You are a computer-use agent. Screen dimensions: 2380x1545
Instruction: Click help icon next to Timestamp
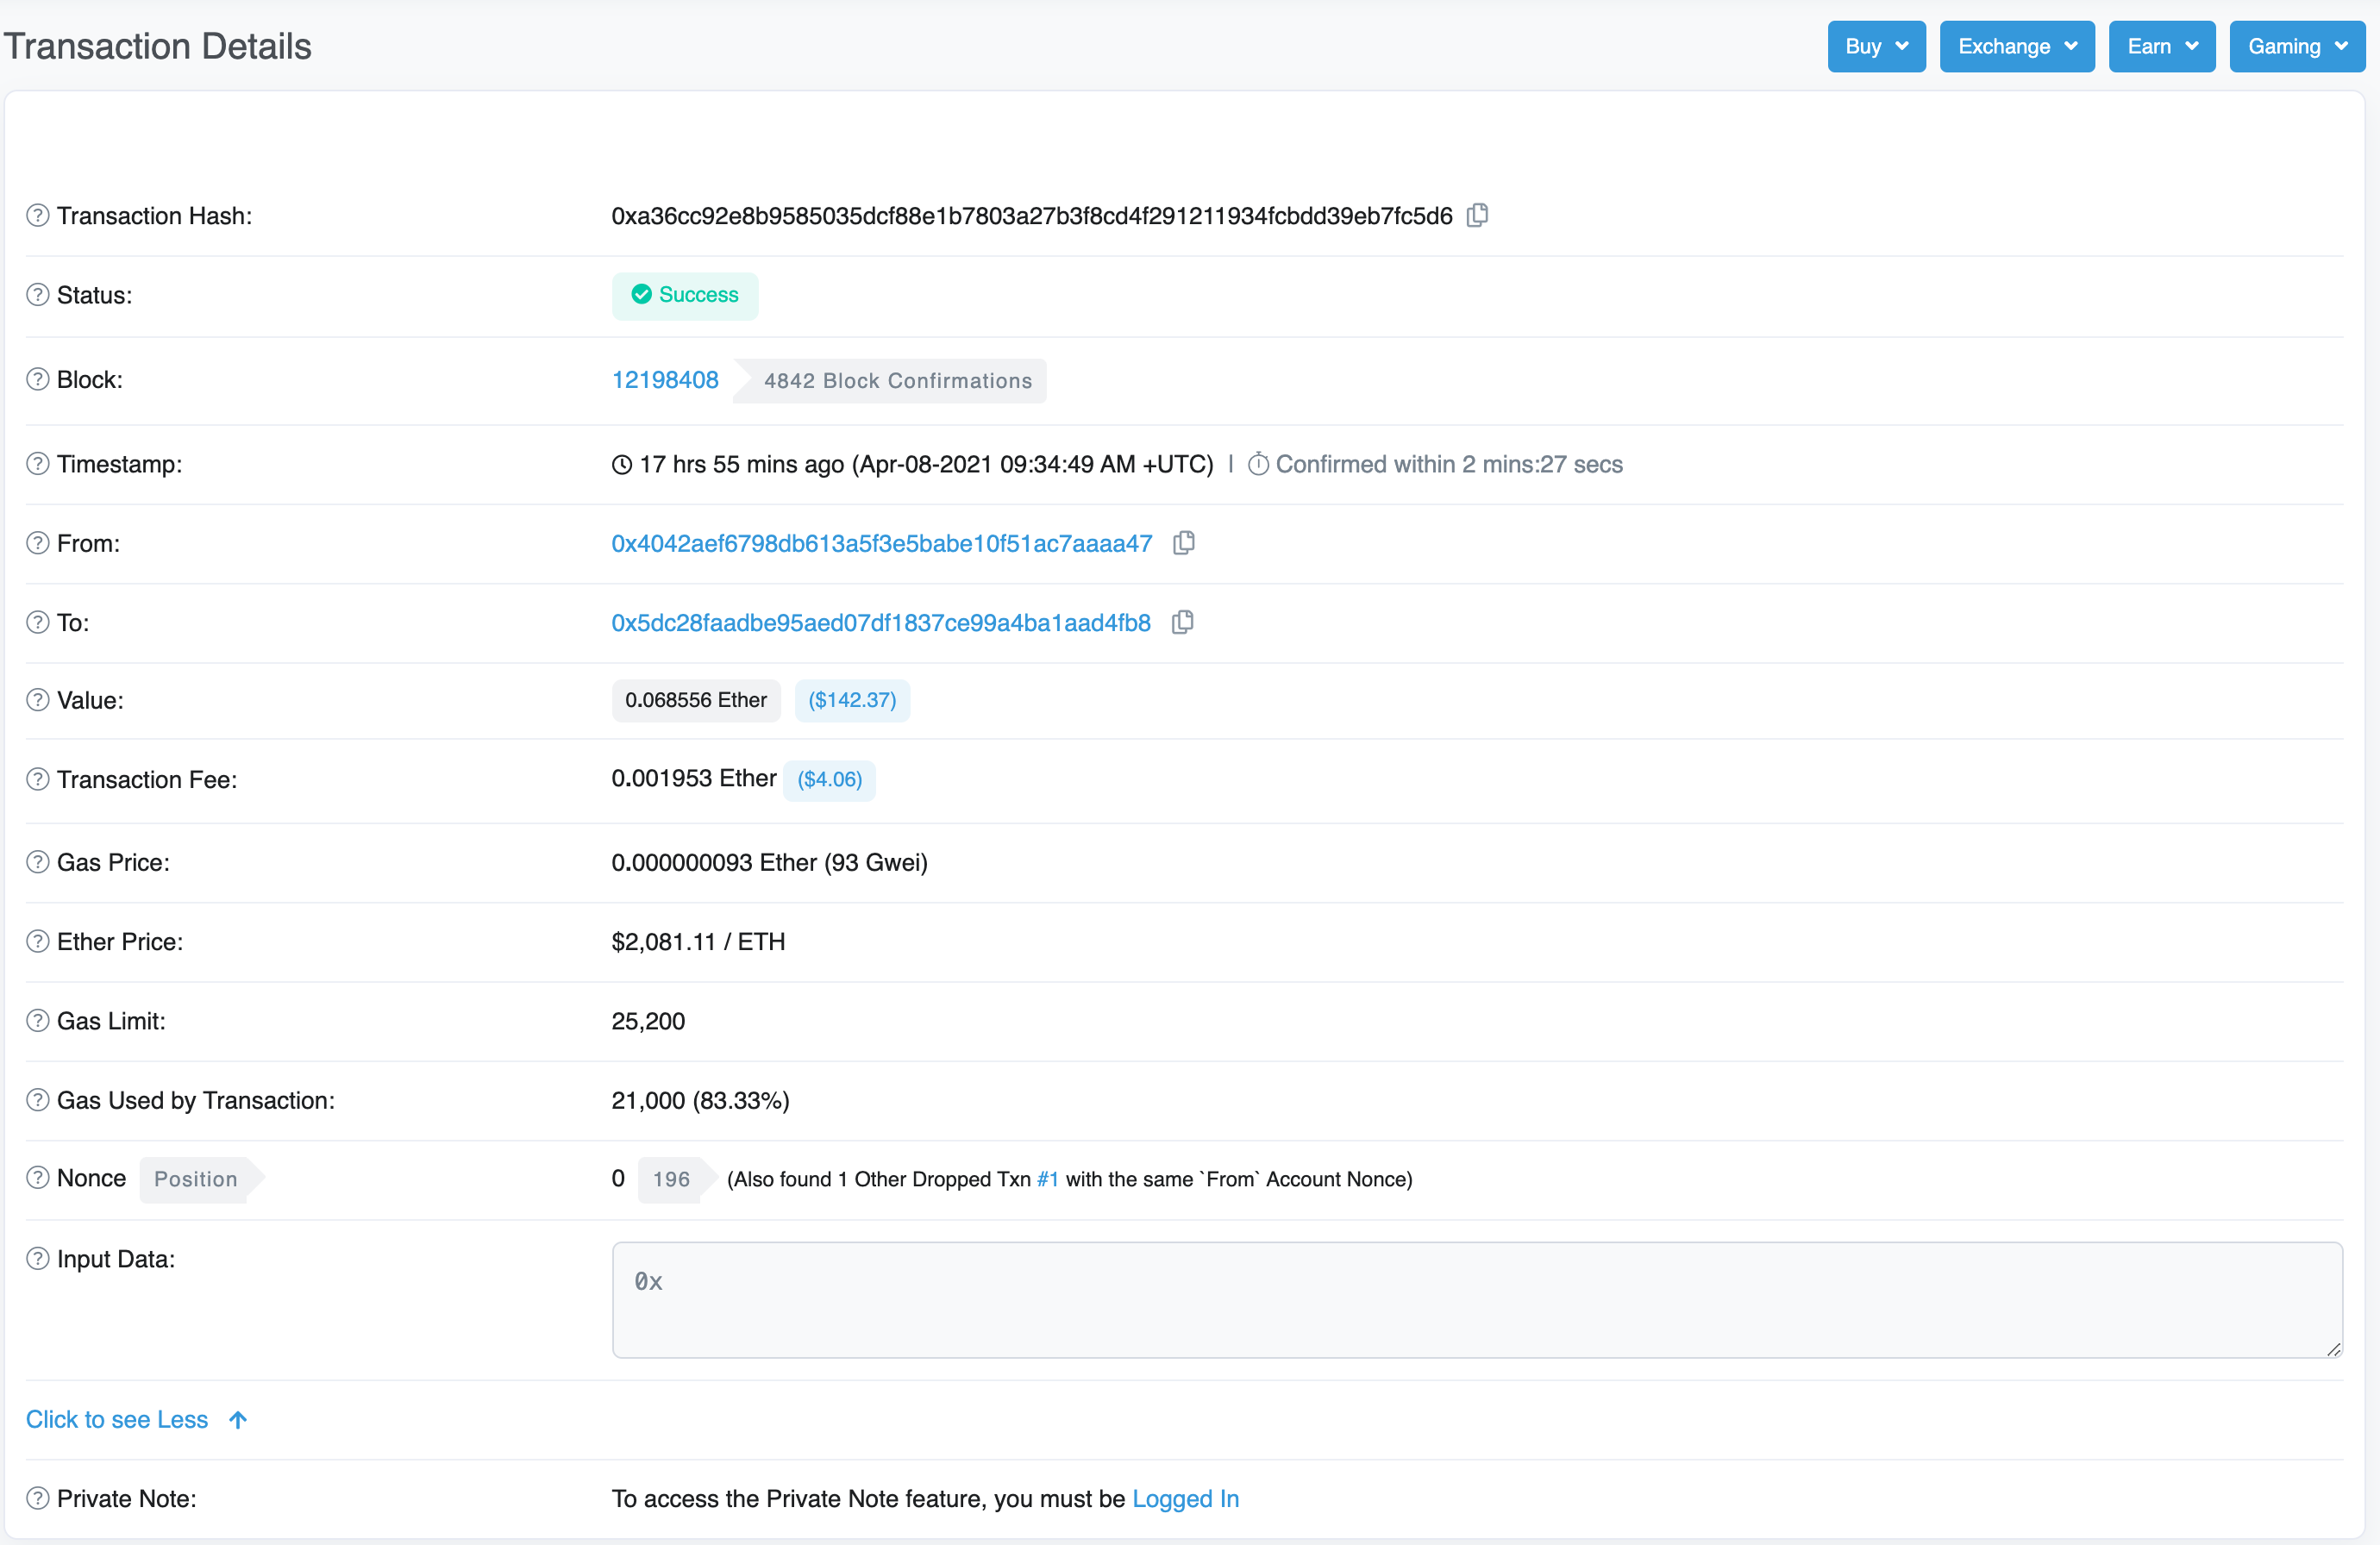tap(38, 464)
